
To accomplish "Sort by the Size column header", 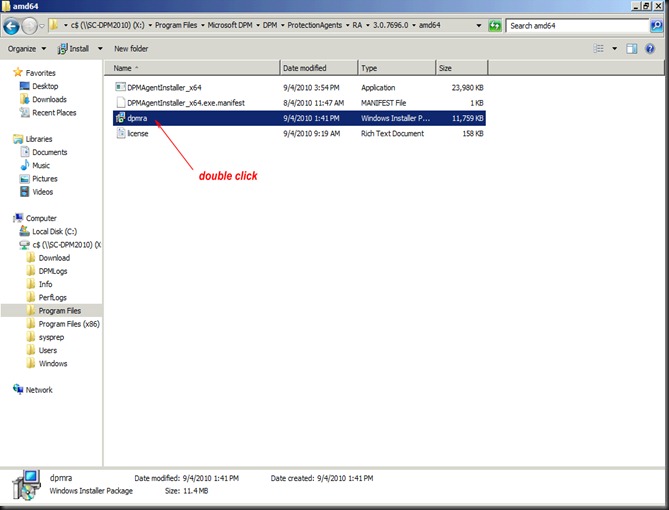I will 462,68.
